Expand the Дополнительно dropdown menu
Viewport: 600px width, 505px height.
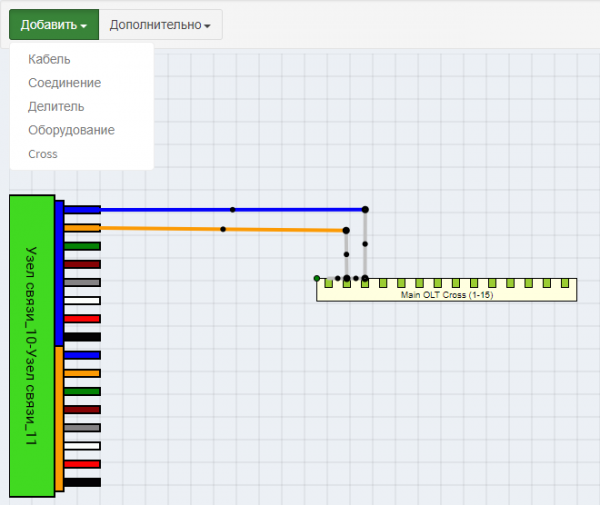click(x=160, y=25)
